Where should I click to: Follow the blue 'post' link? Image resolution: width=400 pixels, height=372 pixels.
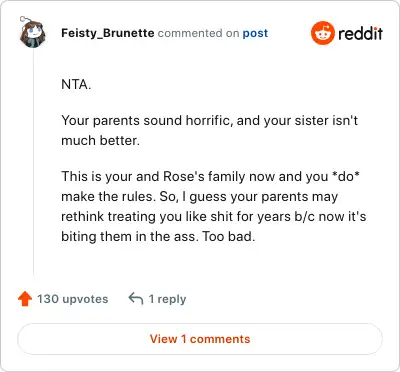255,33
